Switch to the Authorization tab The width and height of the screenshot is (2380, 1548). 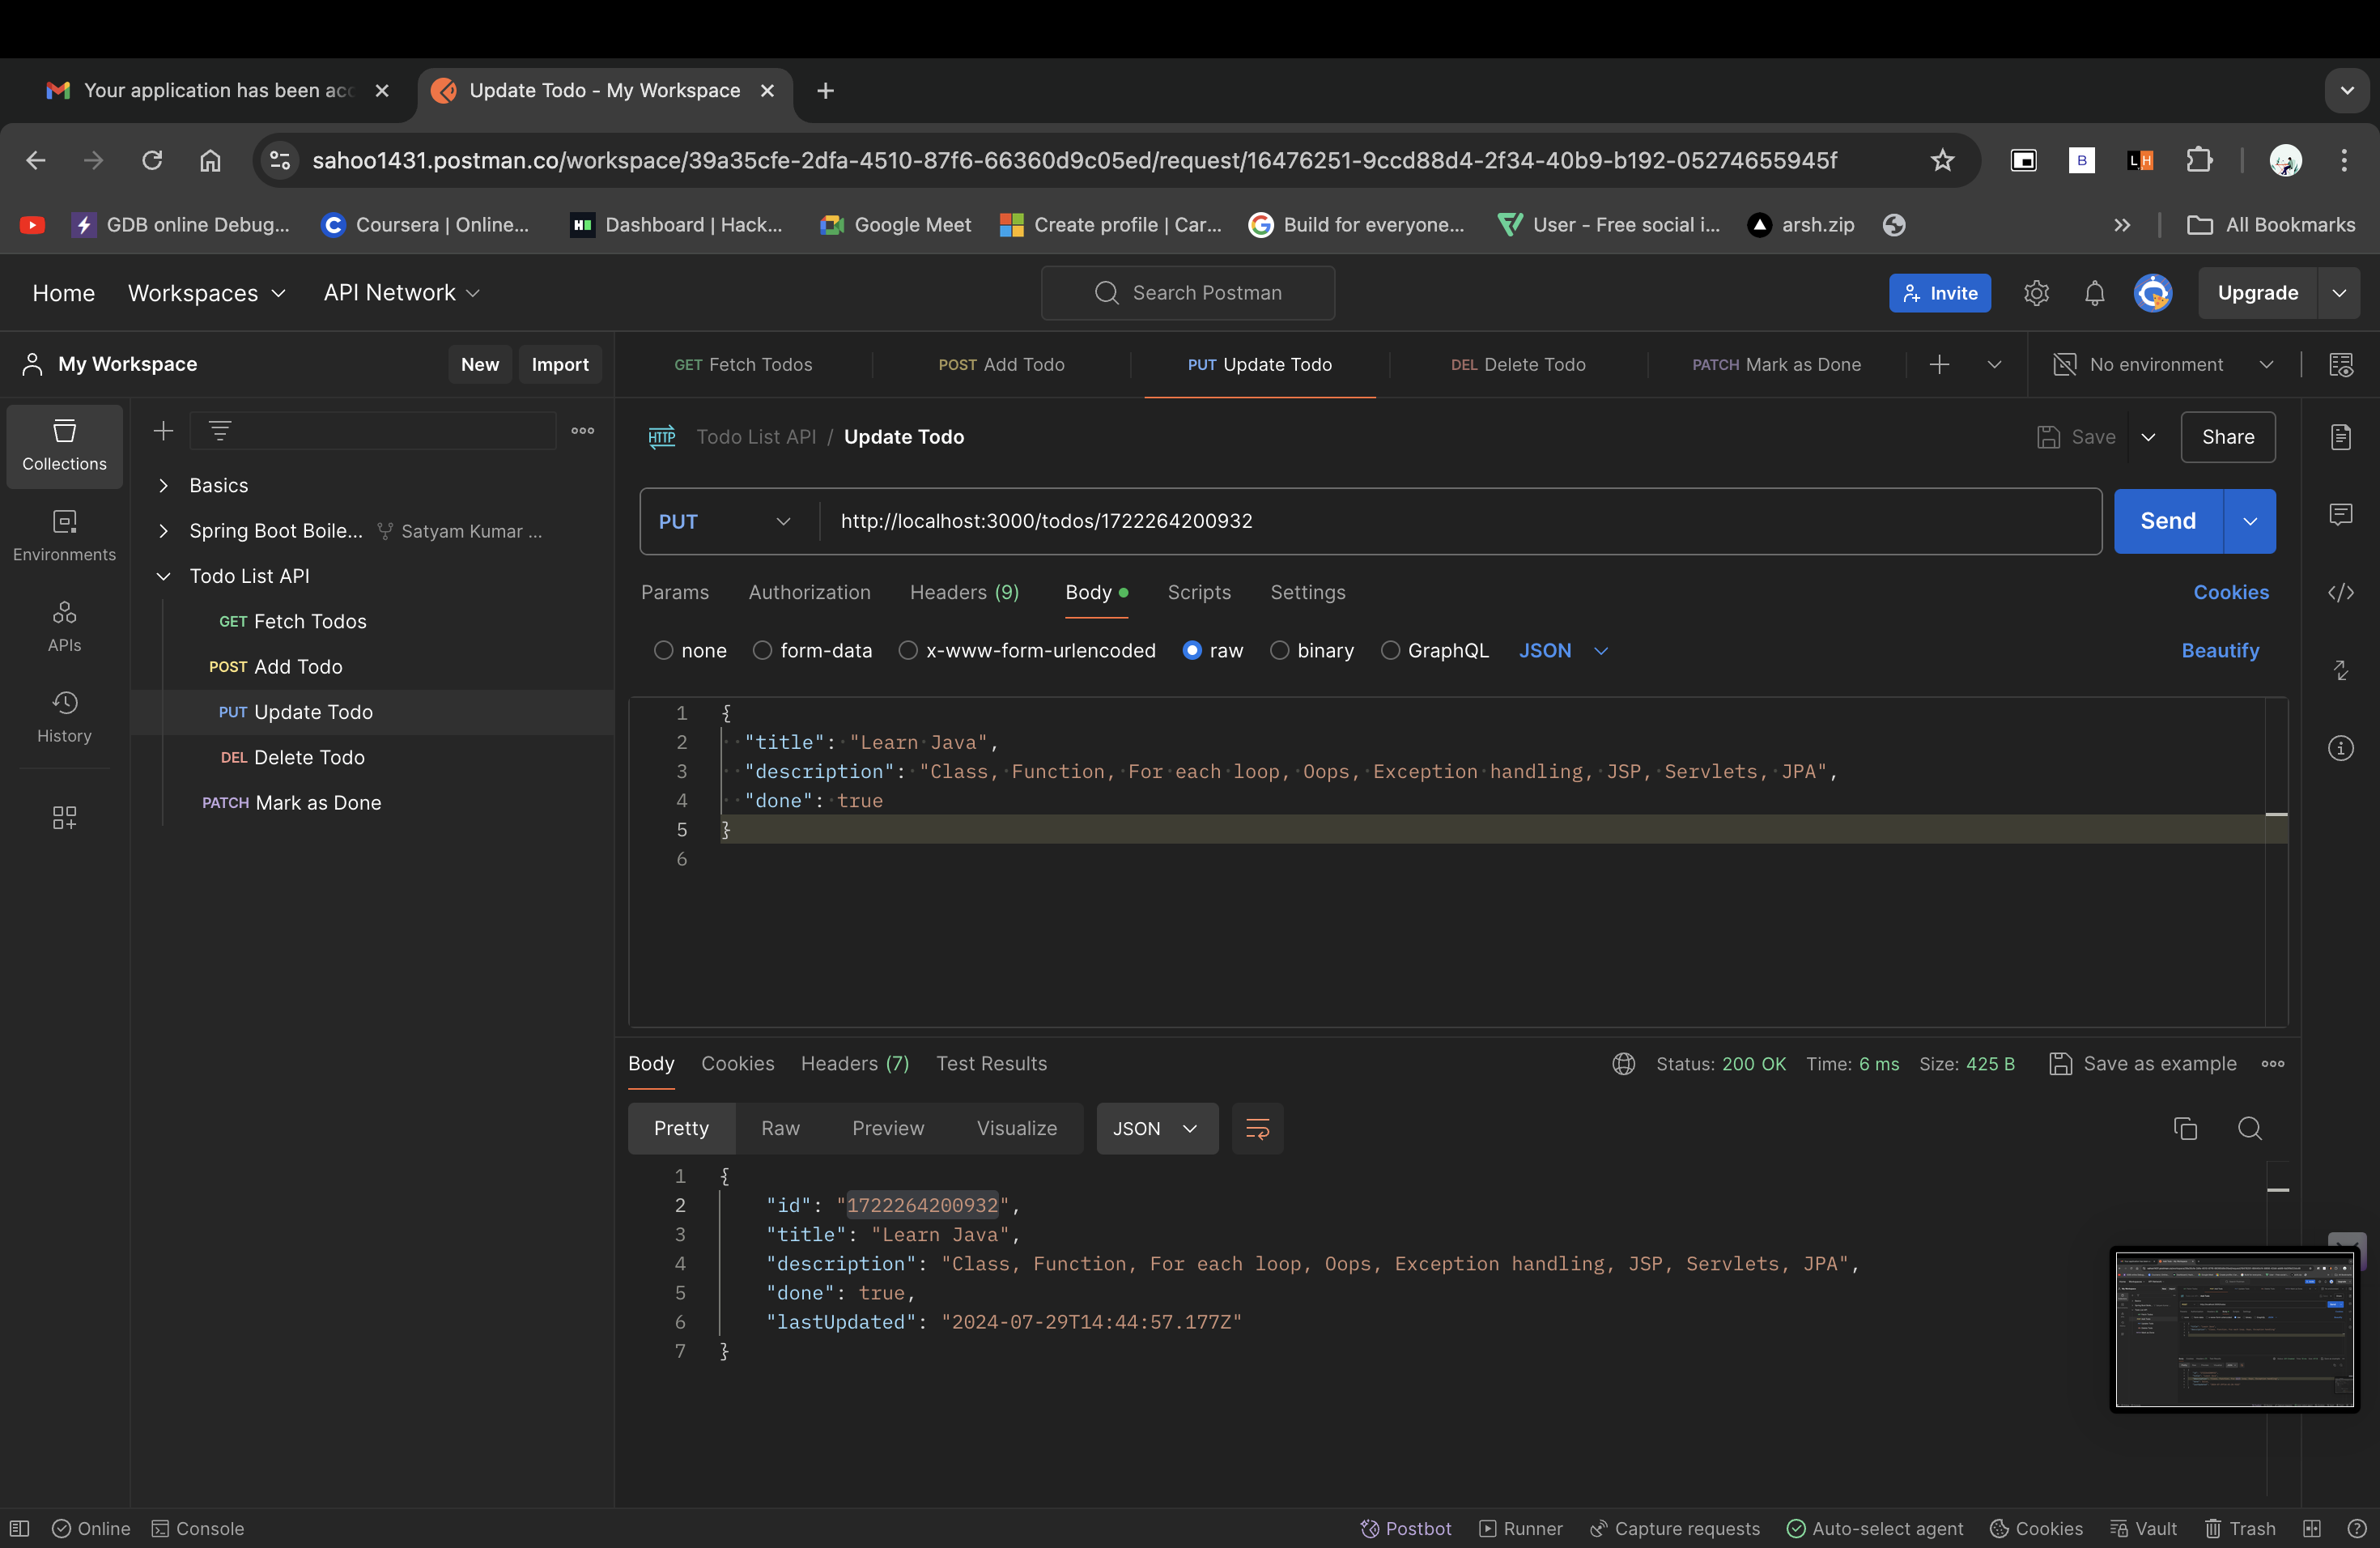pyautogui.click(x=809, y=592)
